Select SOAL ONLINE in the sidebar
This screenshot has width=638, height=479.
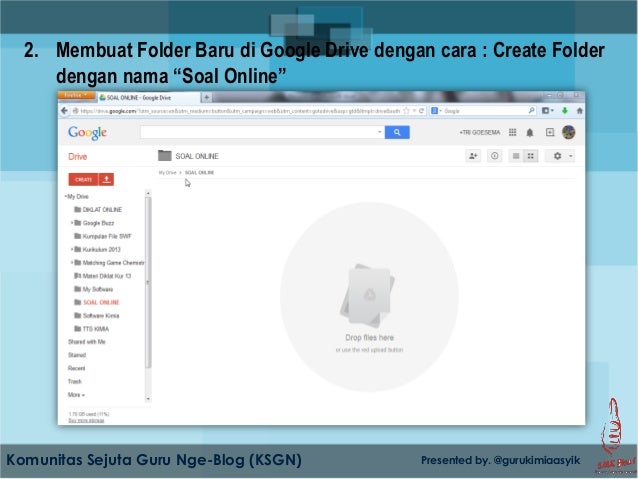click(101, 302)
